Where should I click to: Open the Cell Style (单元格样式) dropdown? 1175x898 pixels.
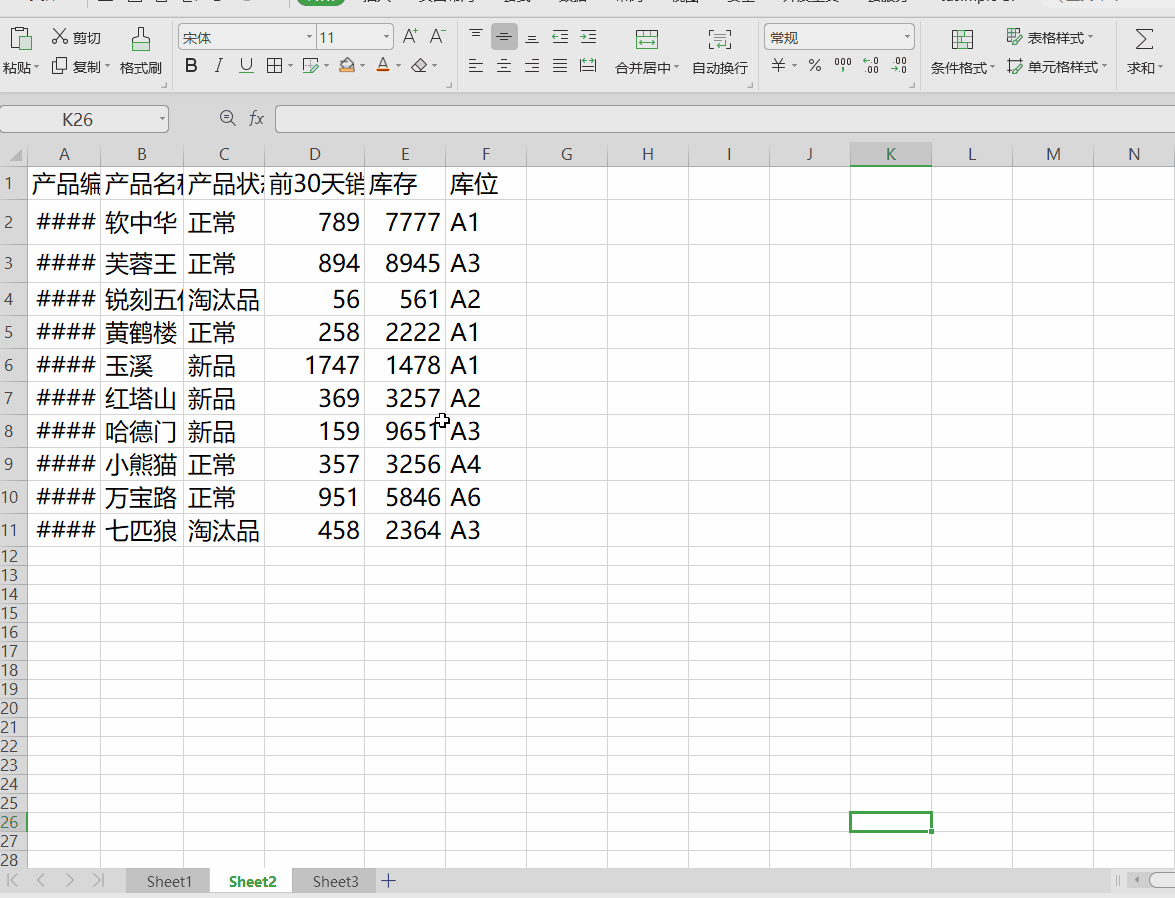click(x=1057, y=67)
